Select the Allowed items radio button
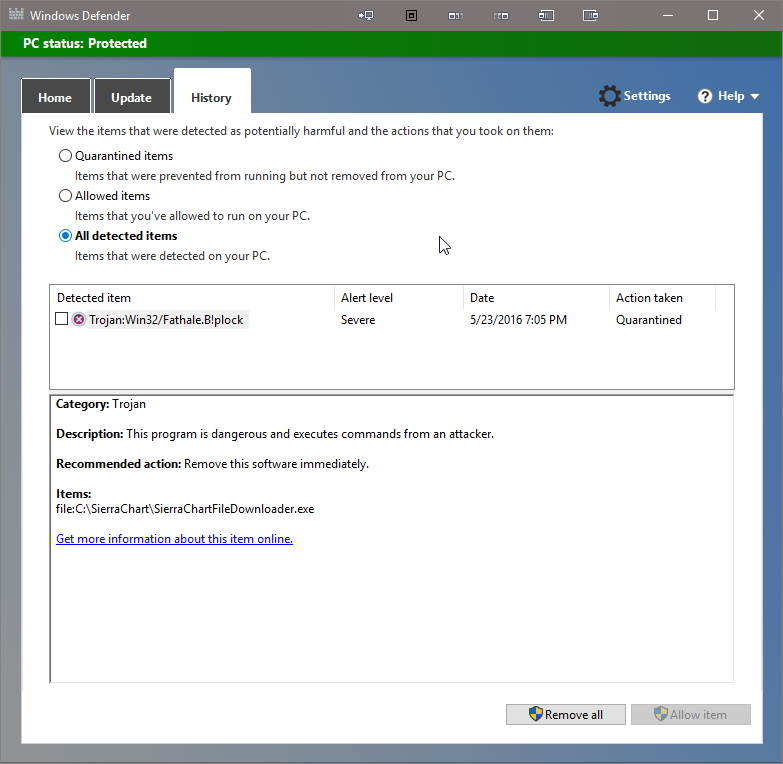Image resolution: width=783 pixels, height=764 pixels. [x=65, y=196]
